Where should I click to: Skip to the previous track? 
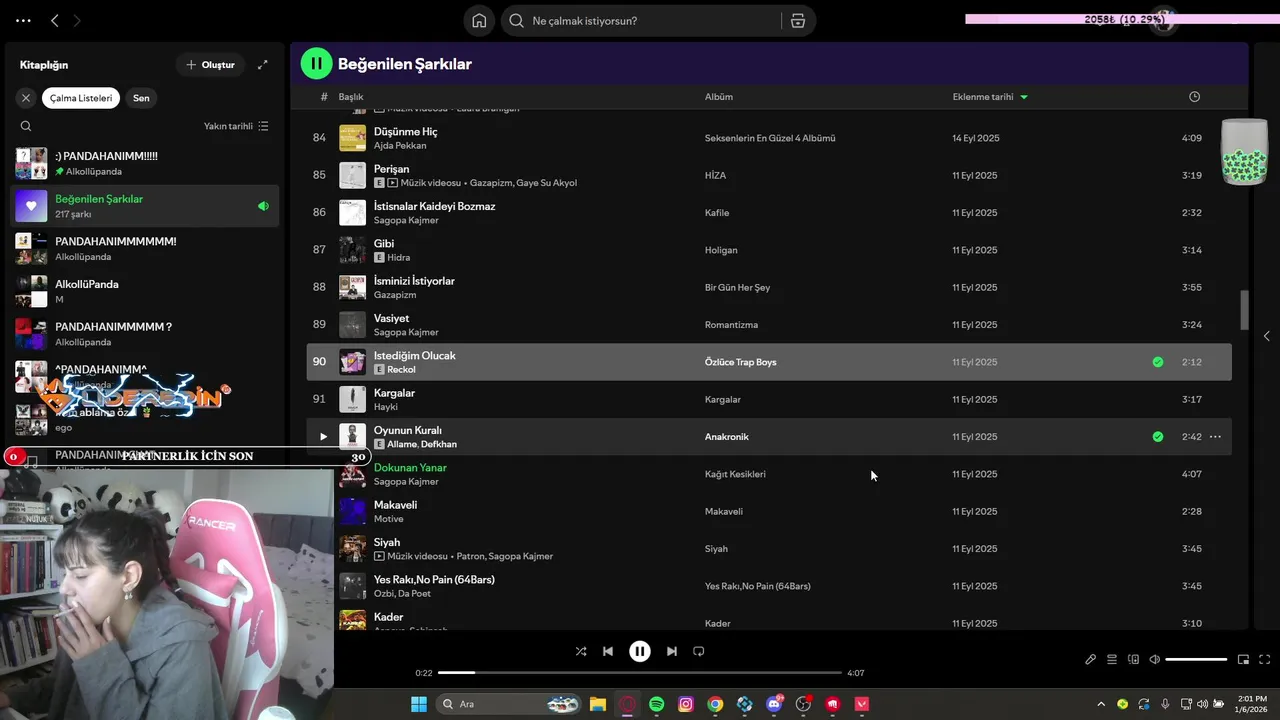608,651
